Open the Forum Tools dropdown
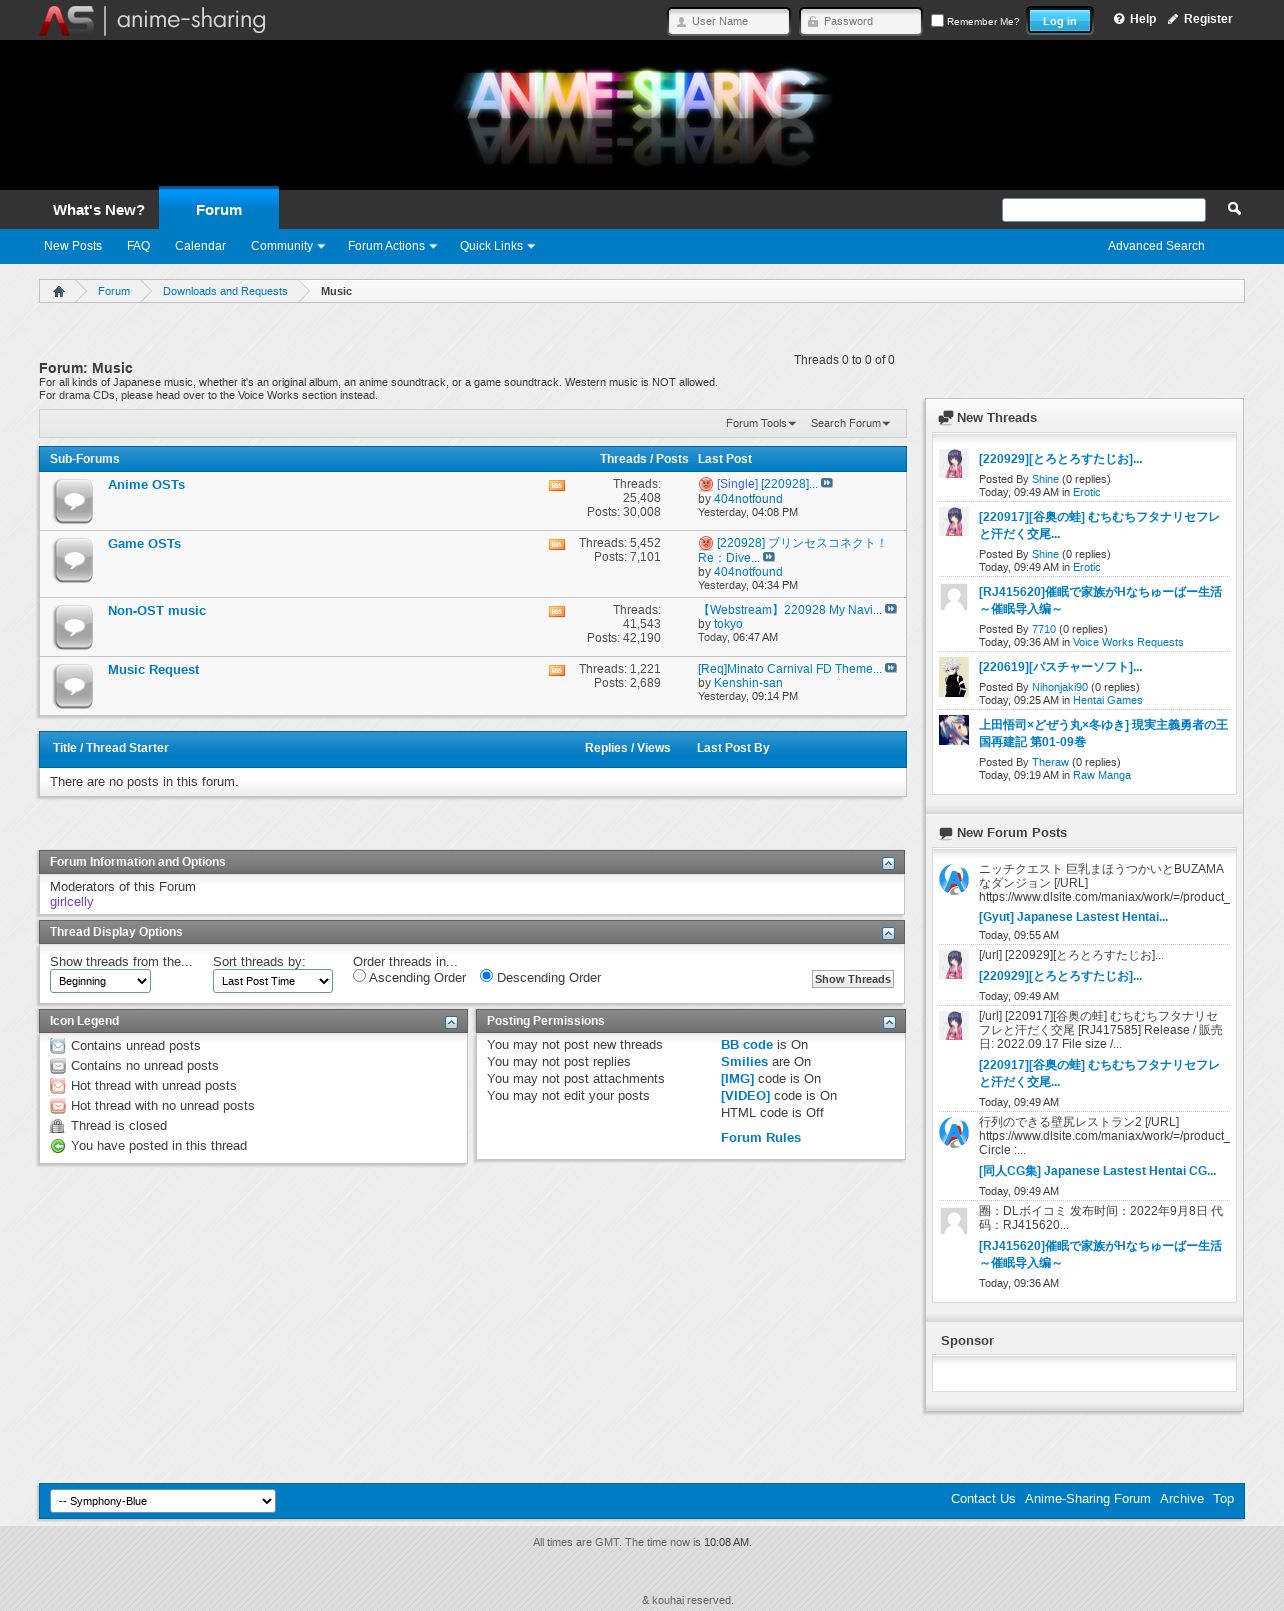Viewport: 1284px width, 1611px height. (761, 423)
